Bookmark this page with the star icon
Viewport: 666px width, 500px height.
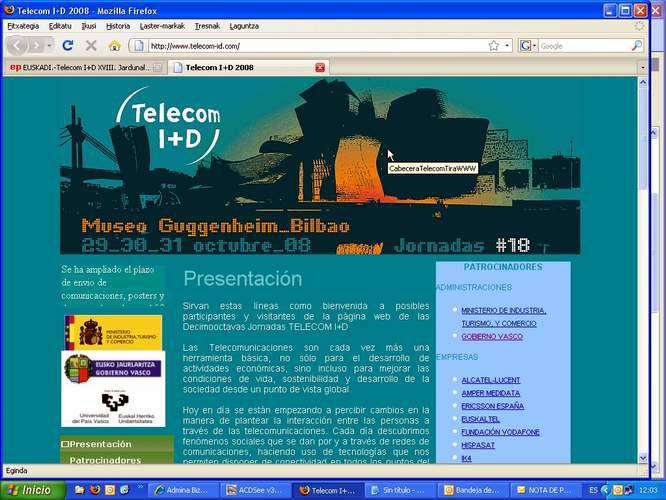click(x=494, y=45)
